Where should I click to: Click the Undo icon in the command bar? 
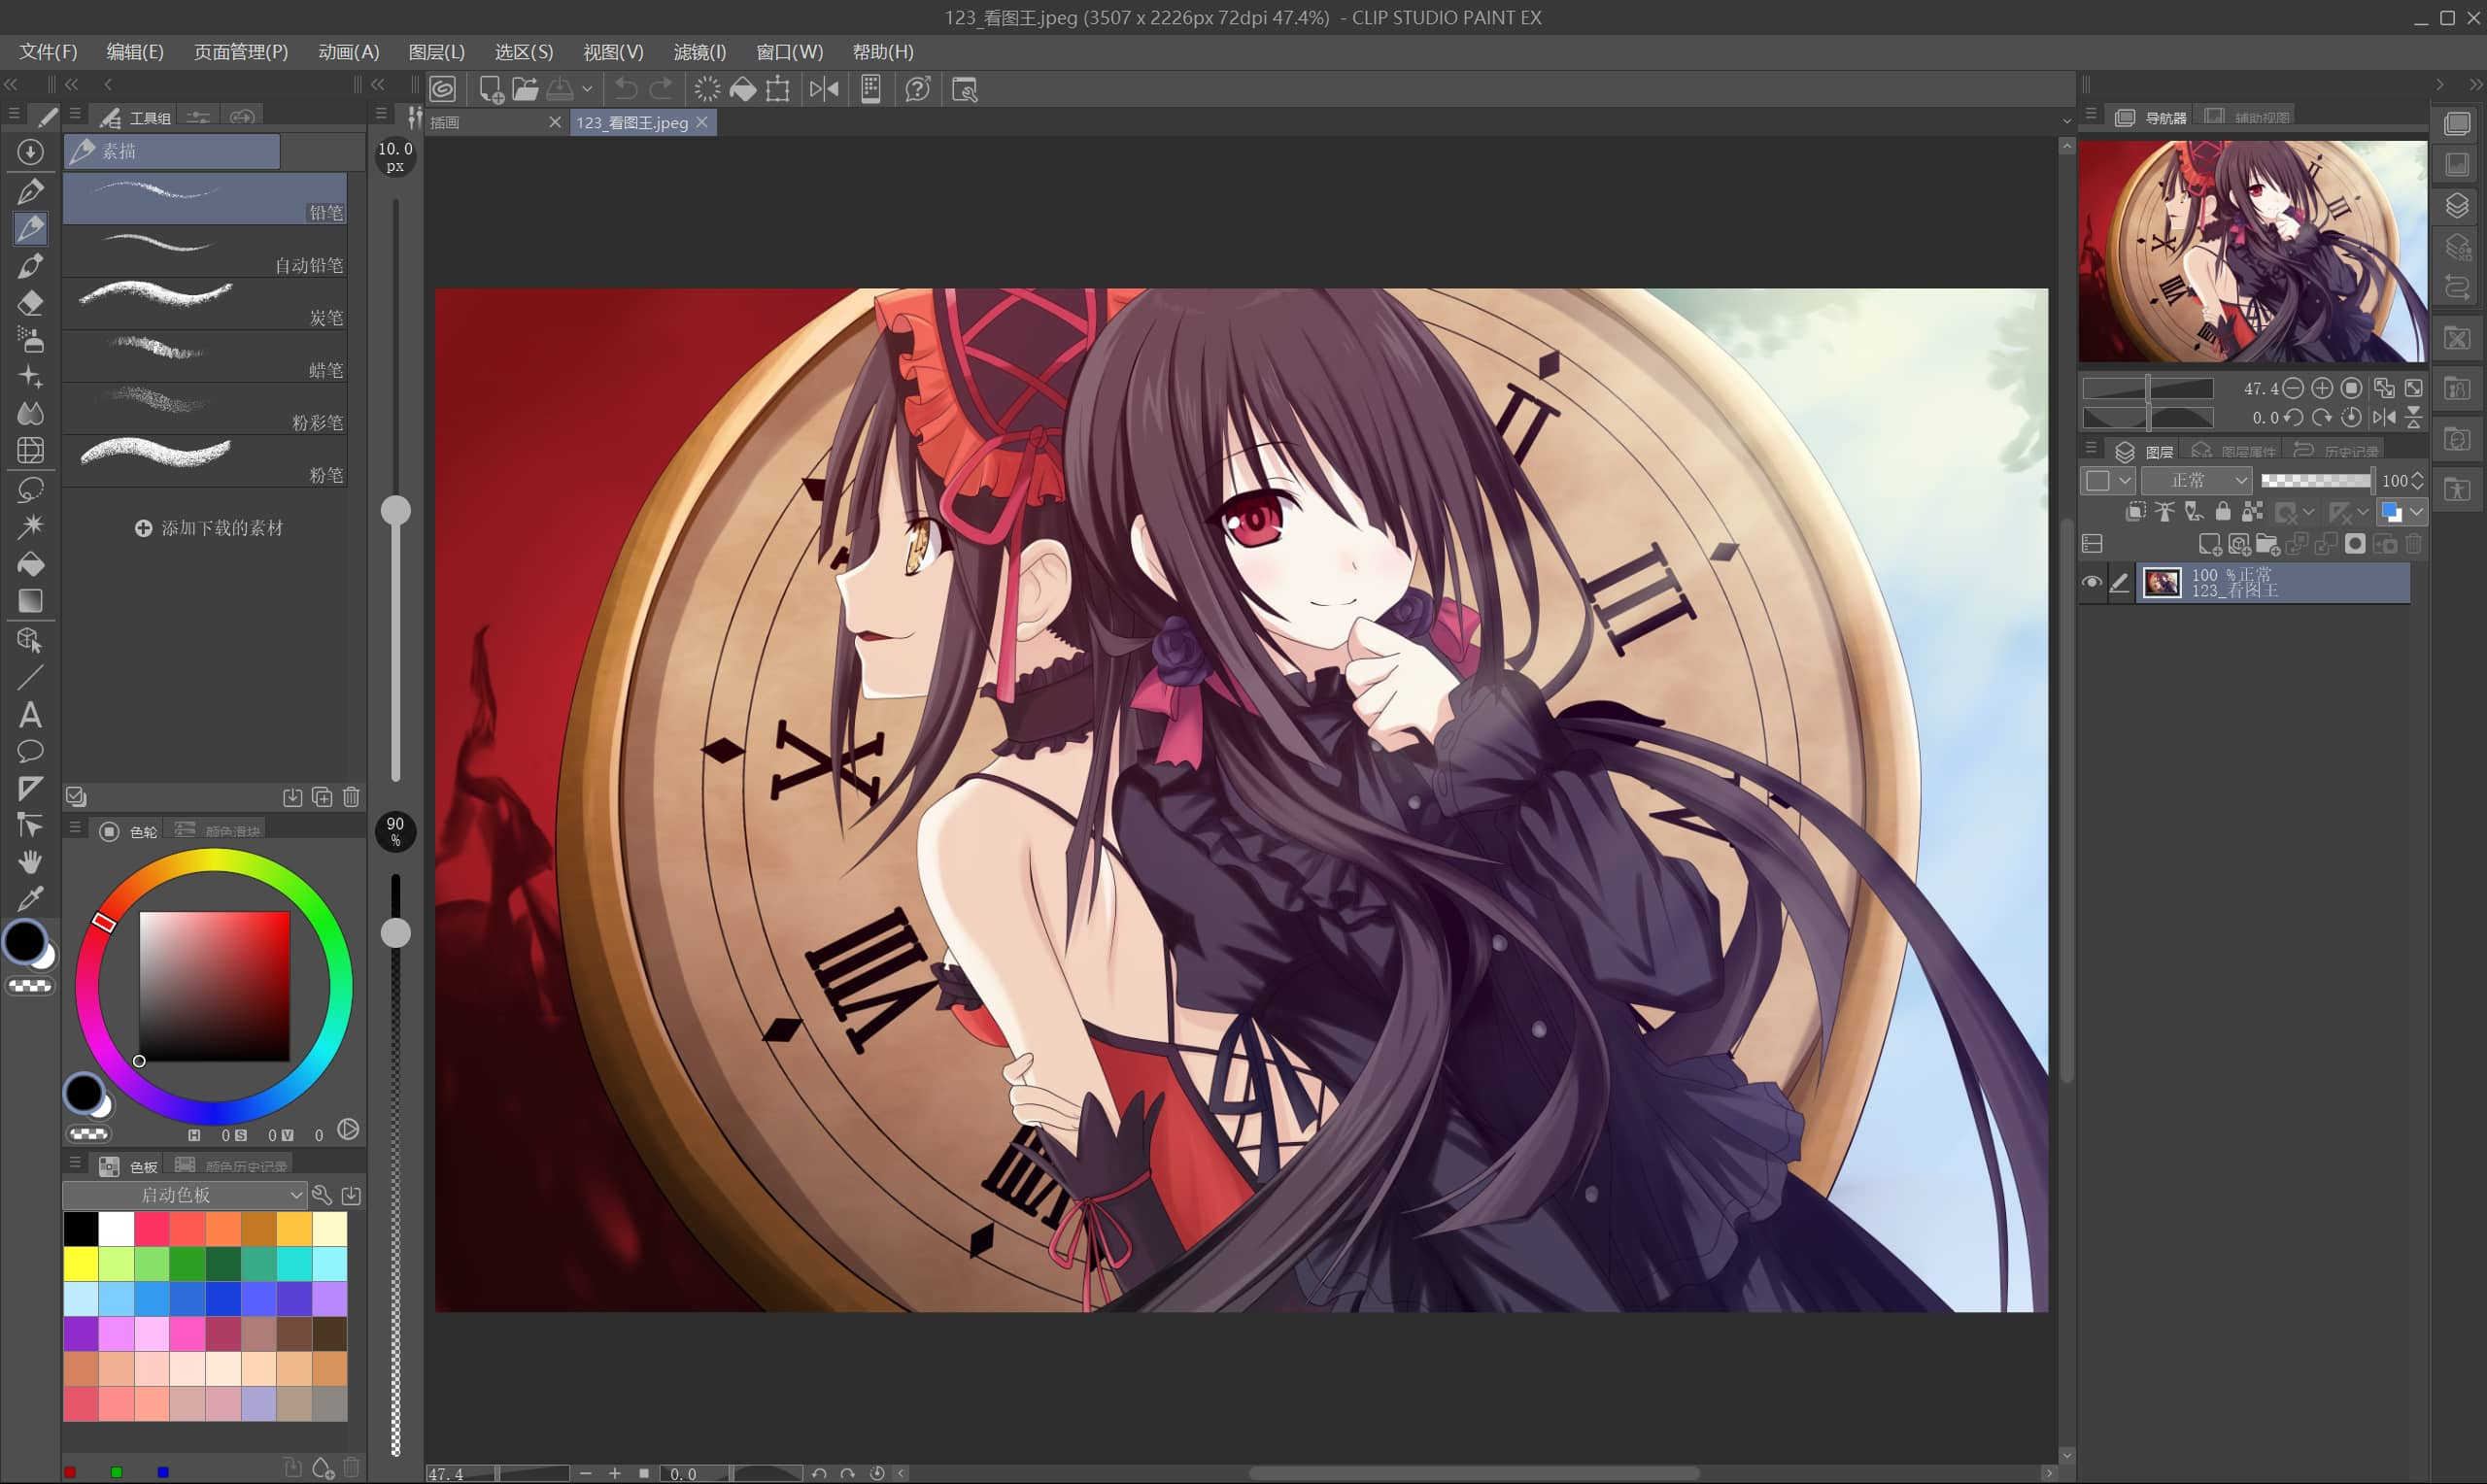point(626,89)
